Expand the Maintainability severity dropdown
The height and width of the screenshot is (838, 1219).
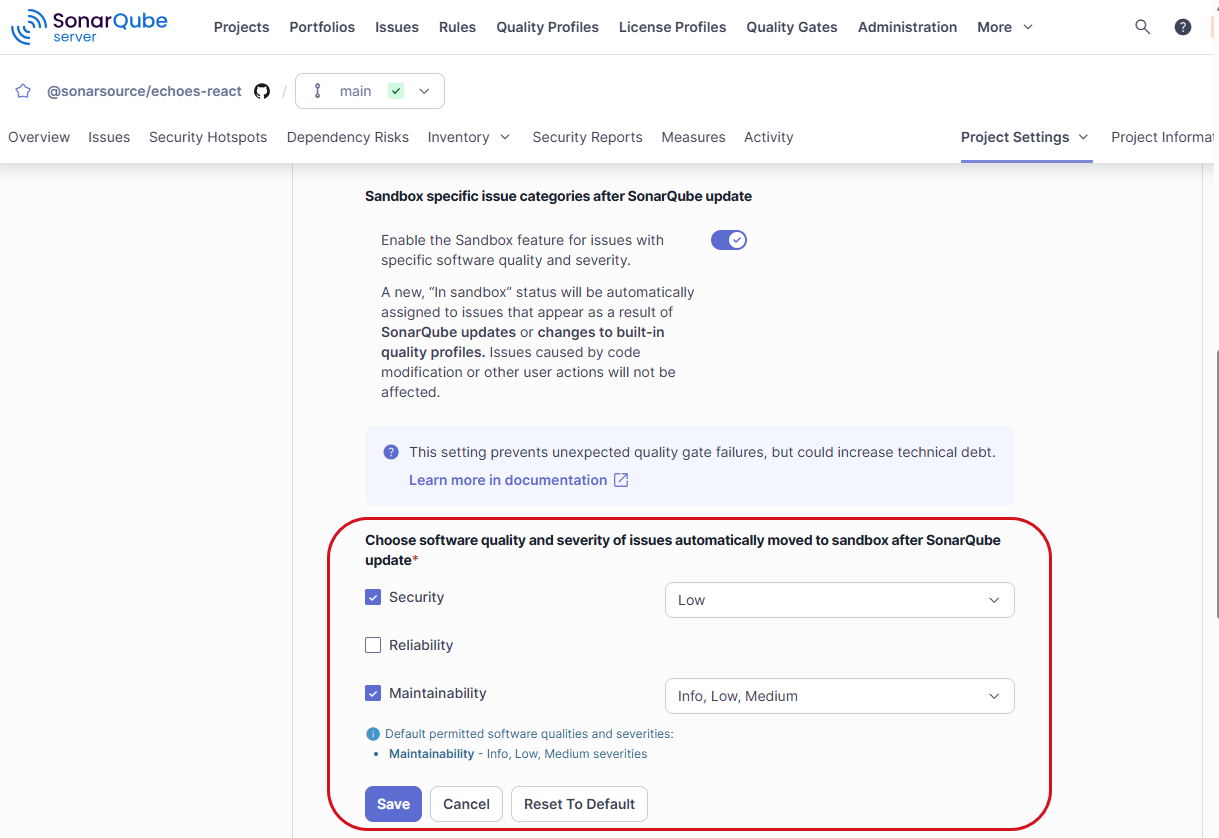(x=839, y=696)
